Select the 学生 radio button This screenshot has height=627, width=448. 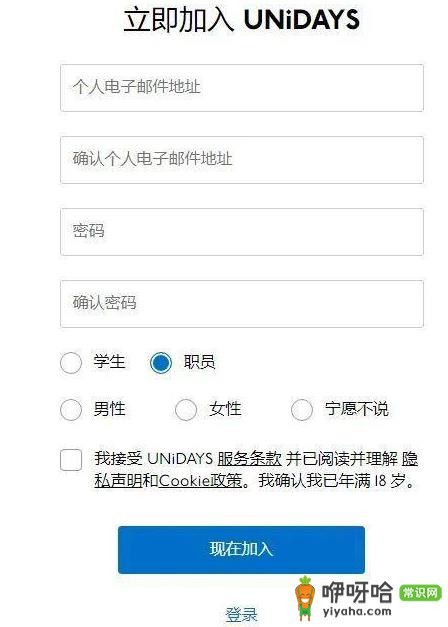[71, 363]
